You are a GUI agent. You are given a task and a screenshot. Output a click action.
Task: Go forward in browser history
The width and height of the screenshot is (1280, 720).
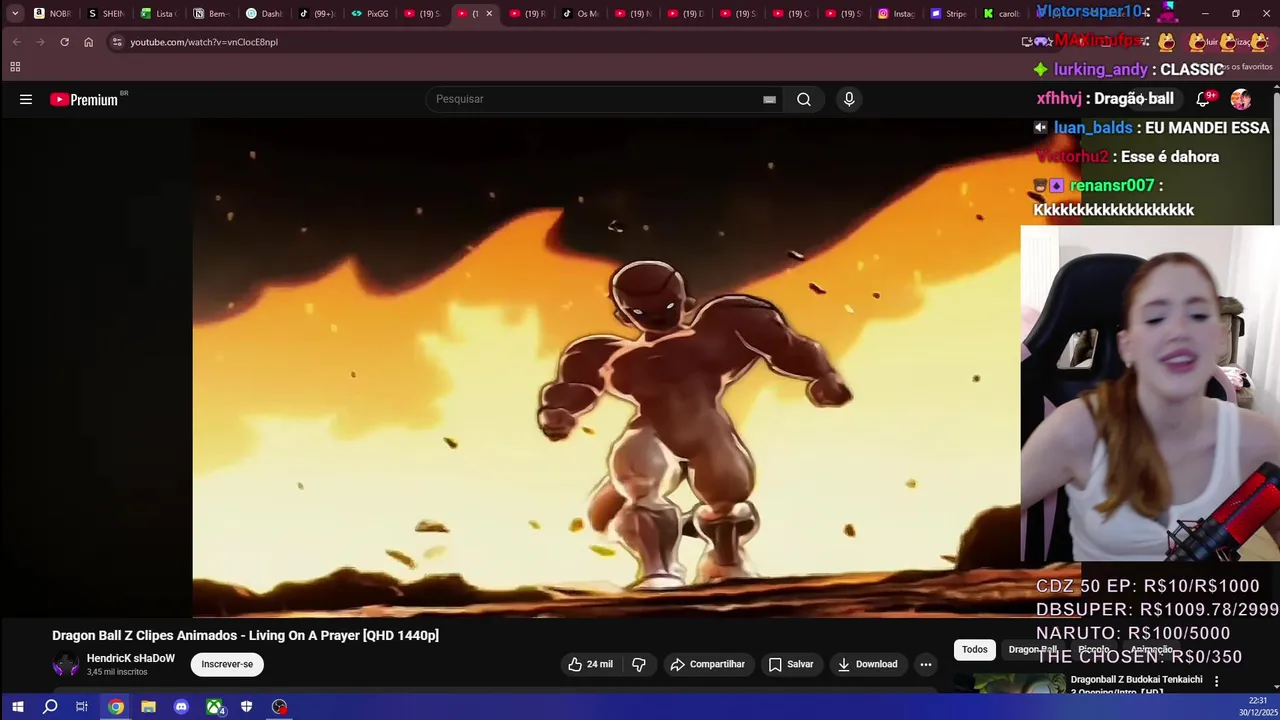coord(40,42)
